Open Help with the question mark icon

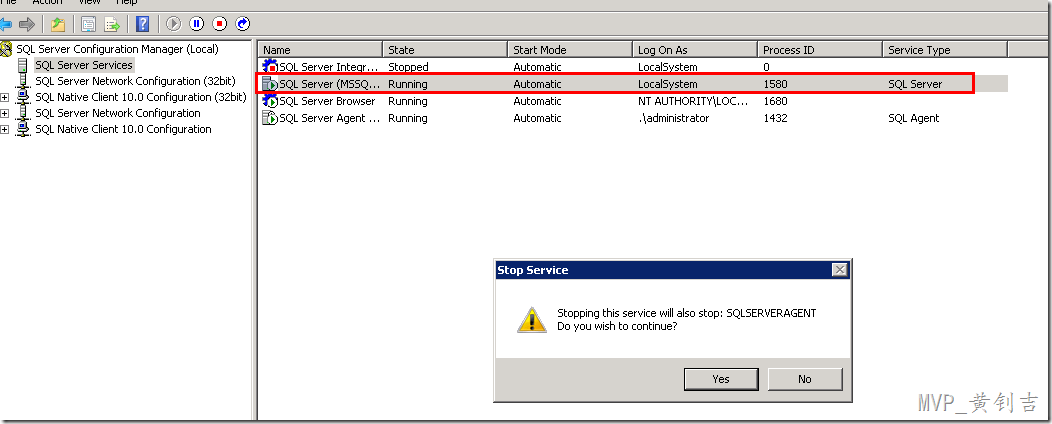(142, 25)
